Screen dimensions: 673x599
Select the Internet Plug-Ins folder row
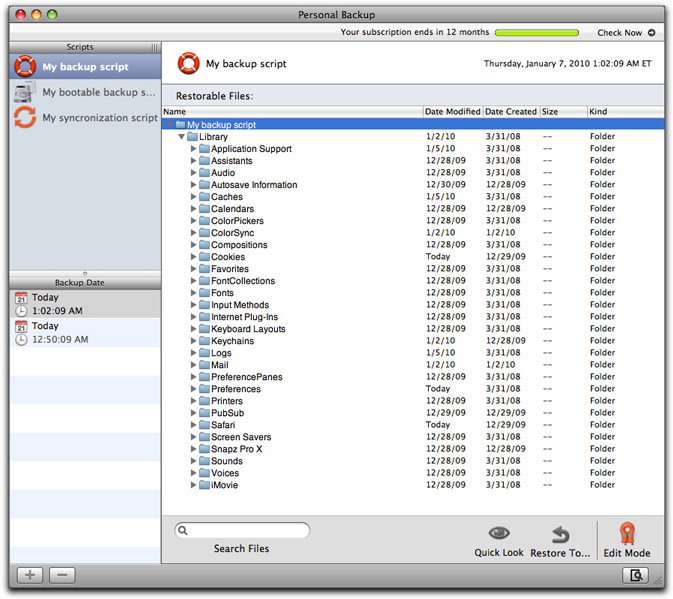[413, 317]
